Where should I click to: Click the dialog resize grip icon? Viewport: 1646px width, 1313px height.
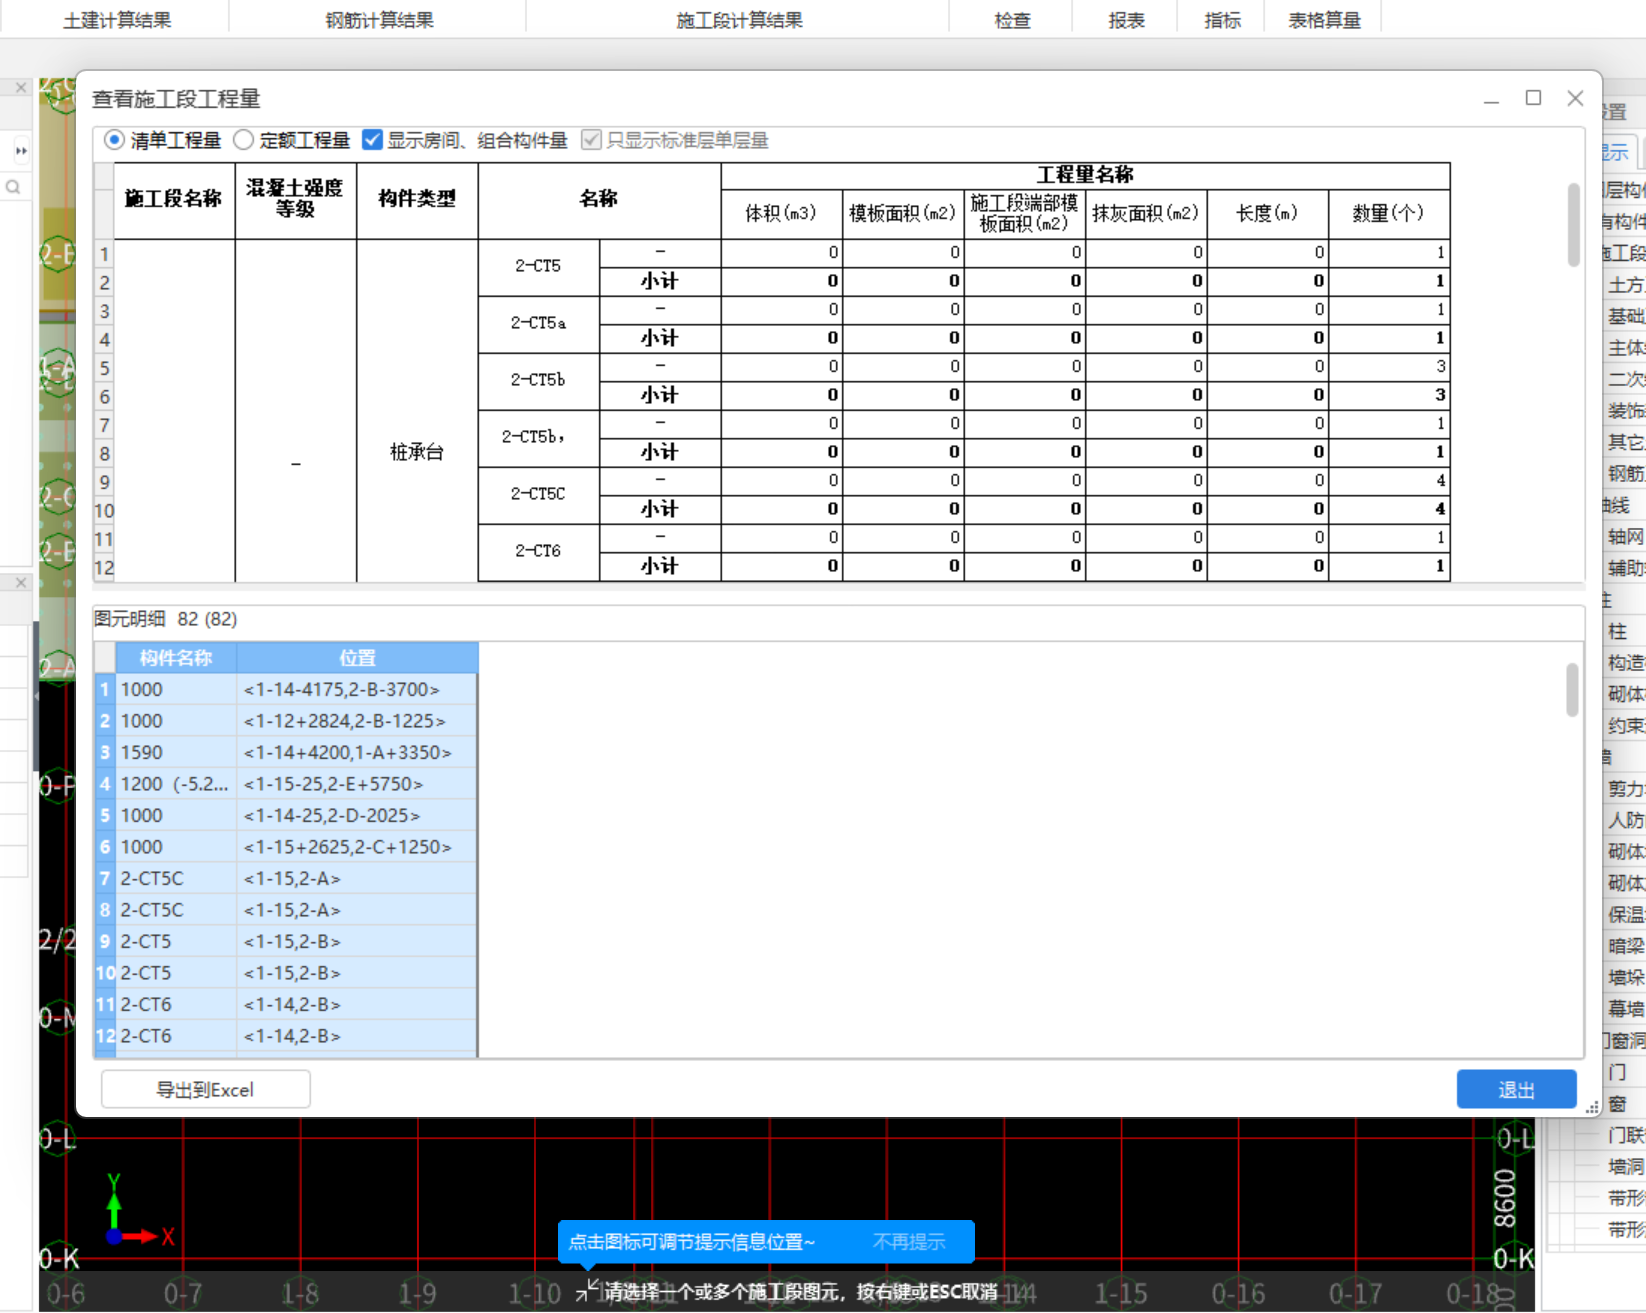click(1591, 1106)
